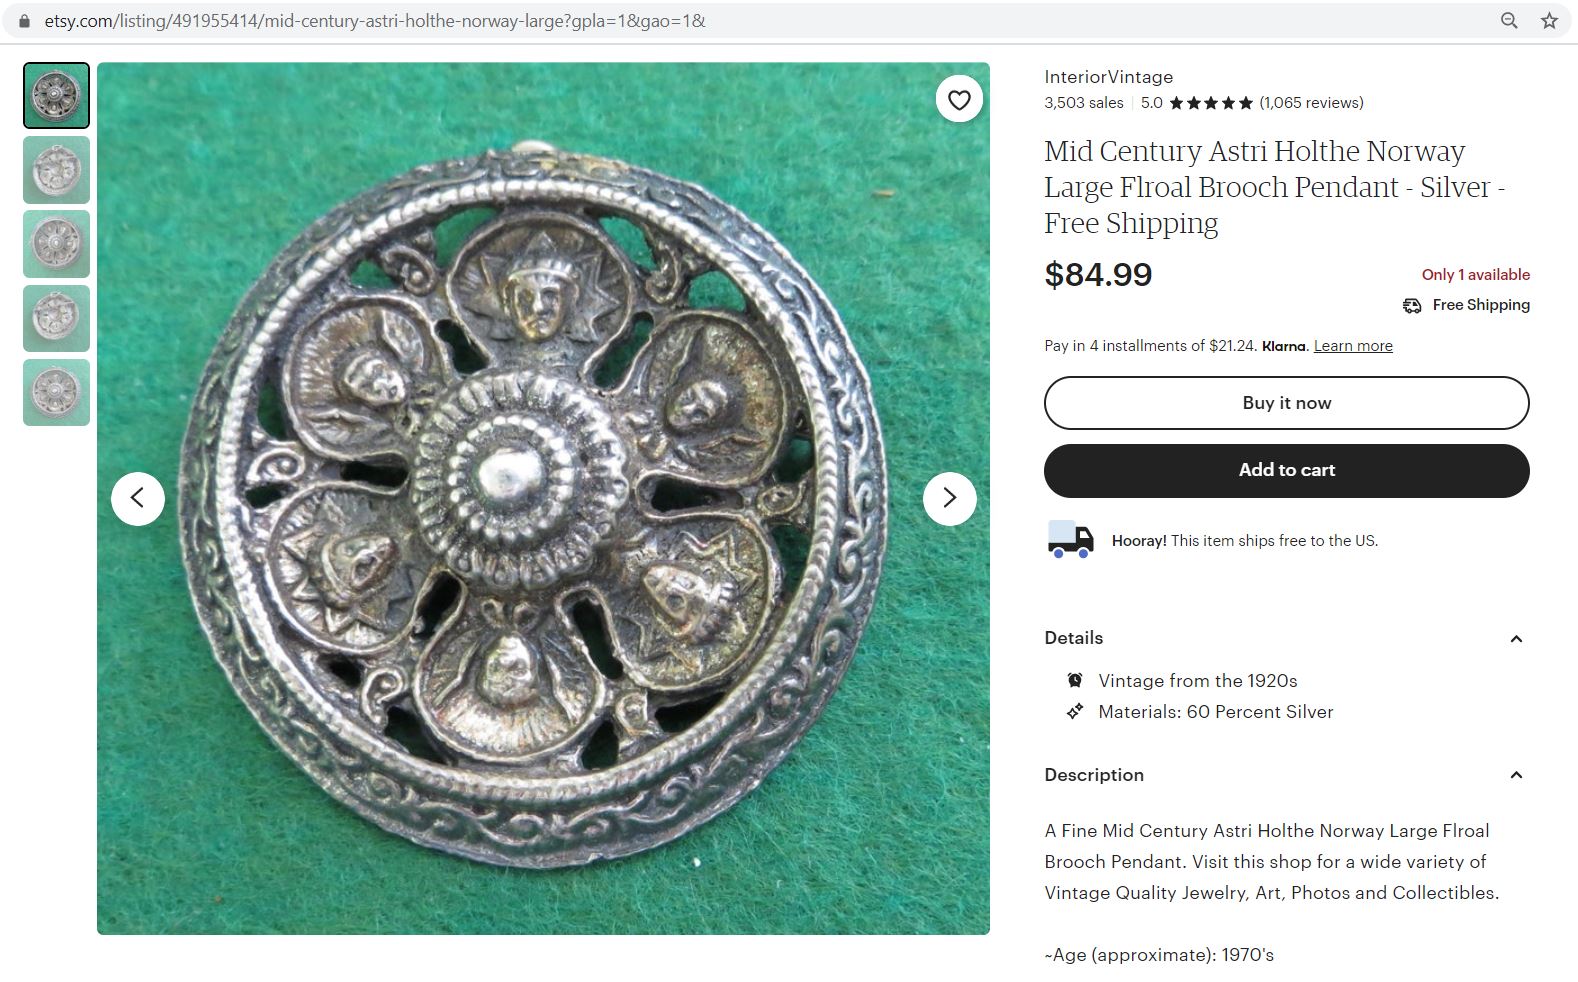This screenshot has width=1578, height=982.
Task: Show the fourth brooch thumbnail
Action: pos(56,318)
